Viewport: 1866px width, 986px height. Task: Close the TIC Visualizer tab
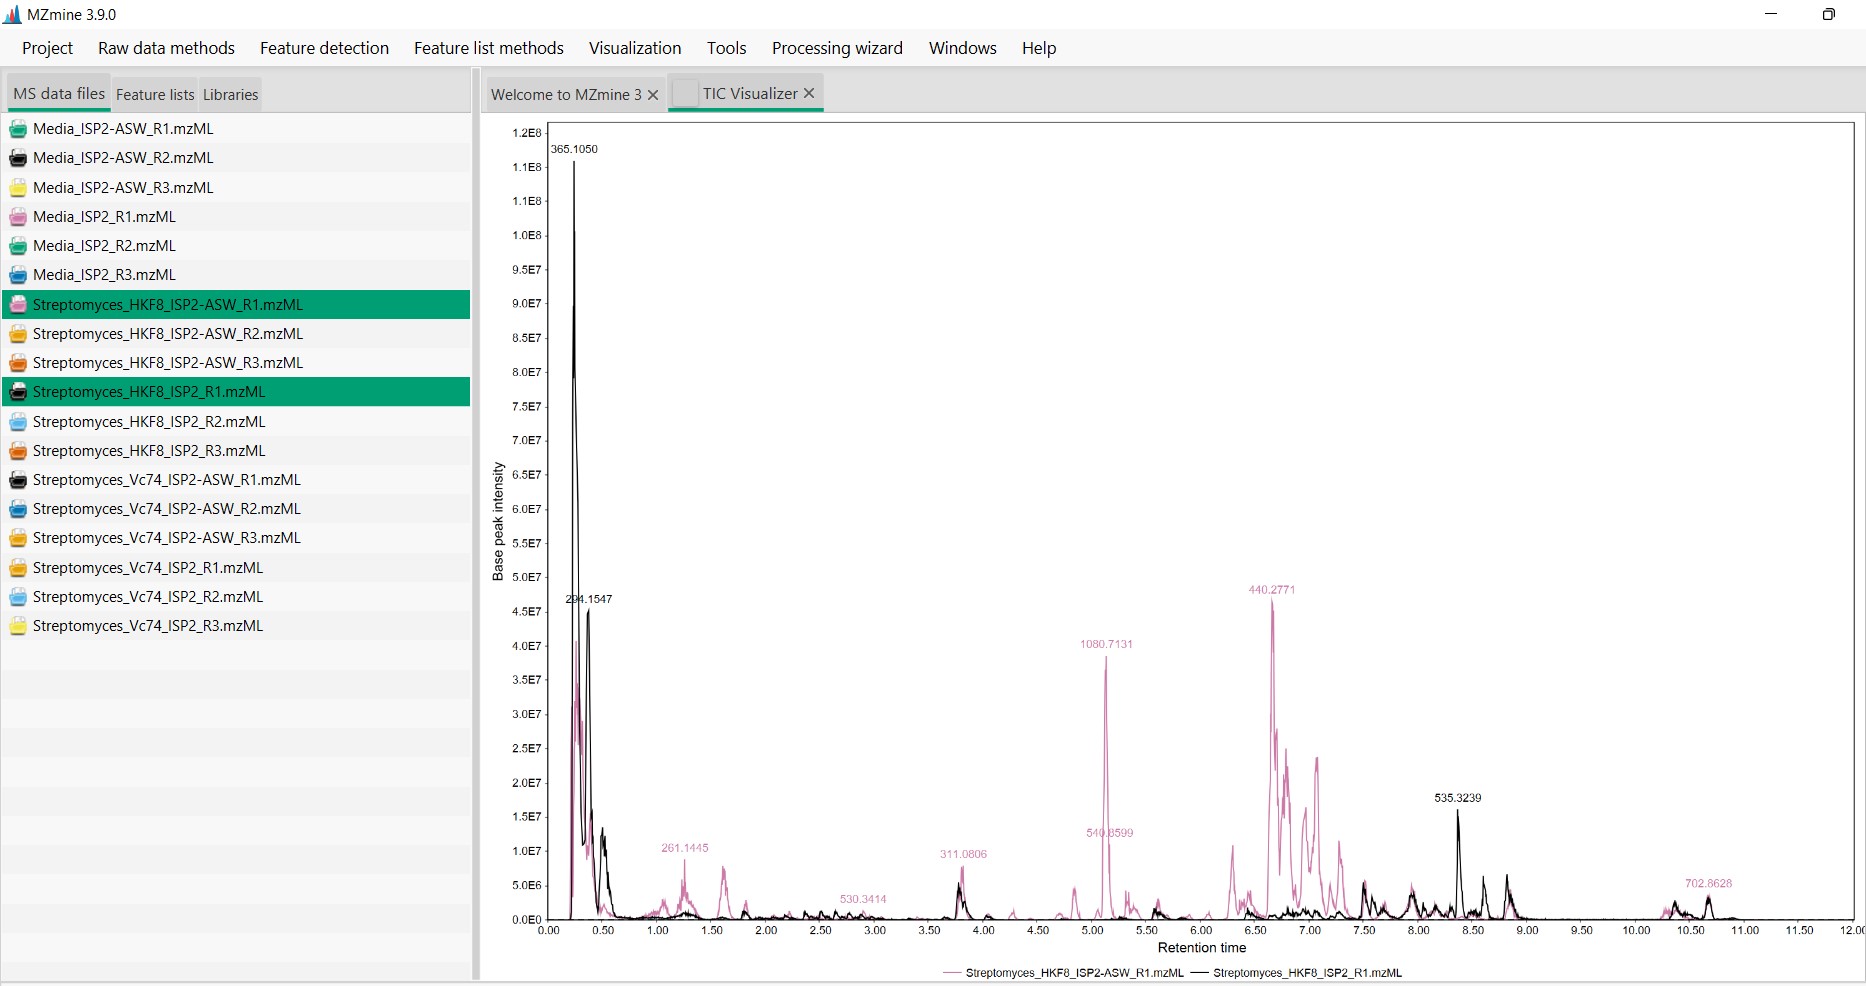[x=808, y=93]
